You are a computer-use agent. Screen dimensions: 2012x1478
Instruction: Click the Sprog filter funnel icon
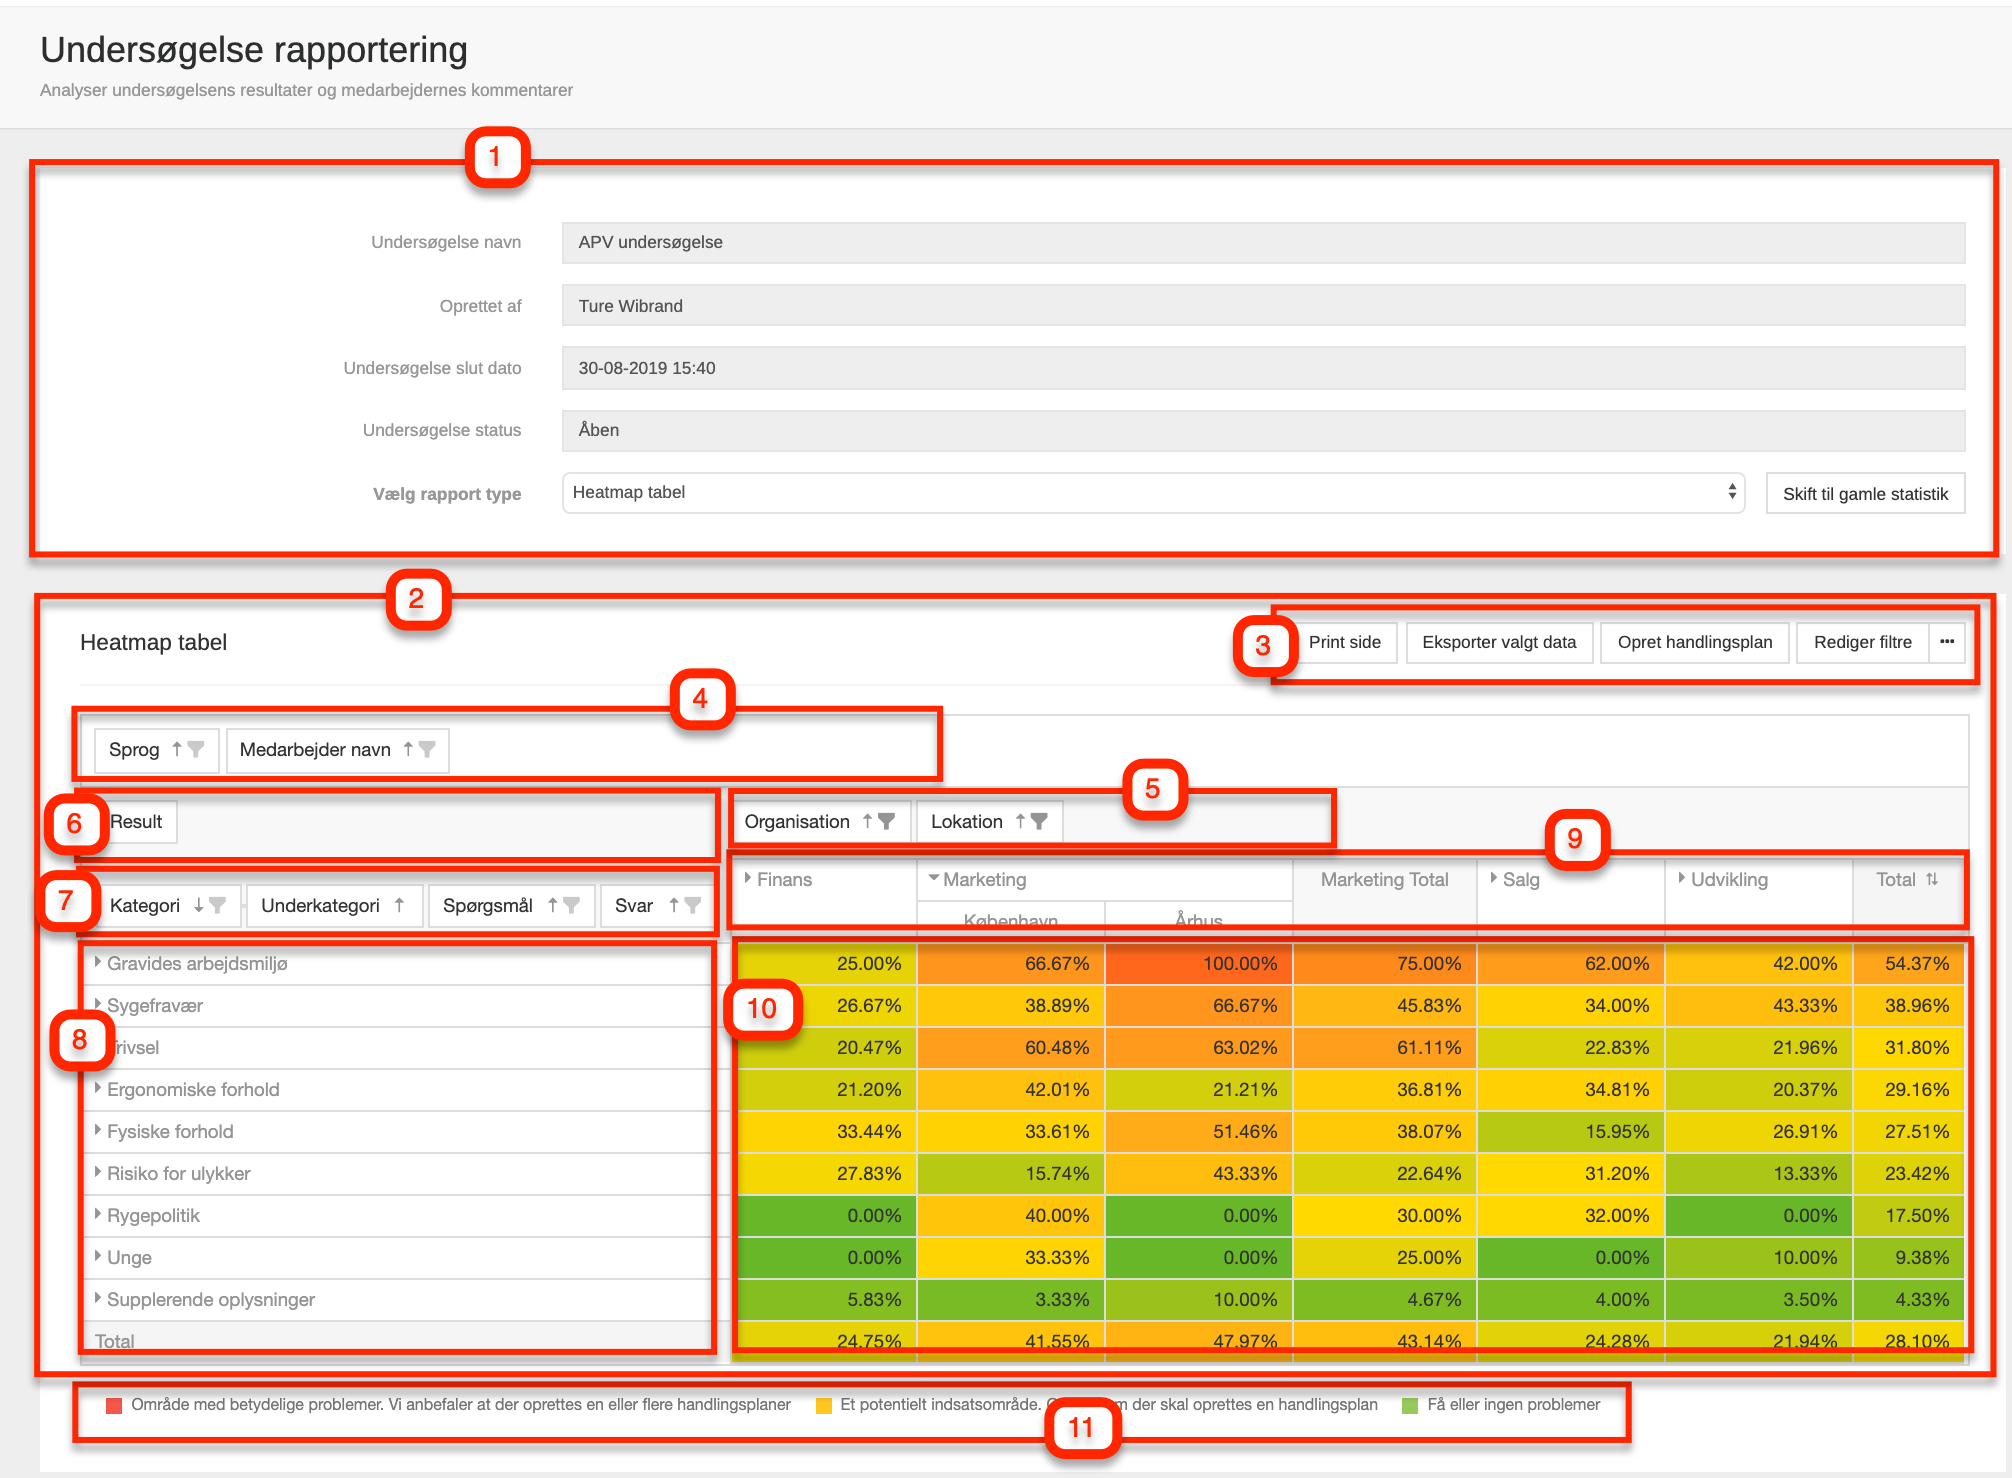[196, 749]
